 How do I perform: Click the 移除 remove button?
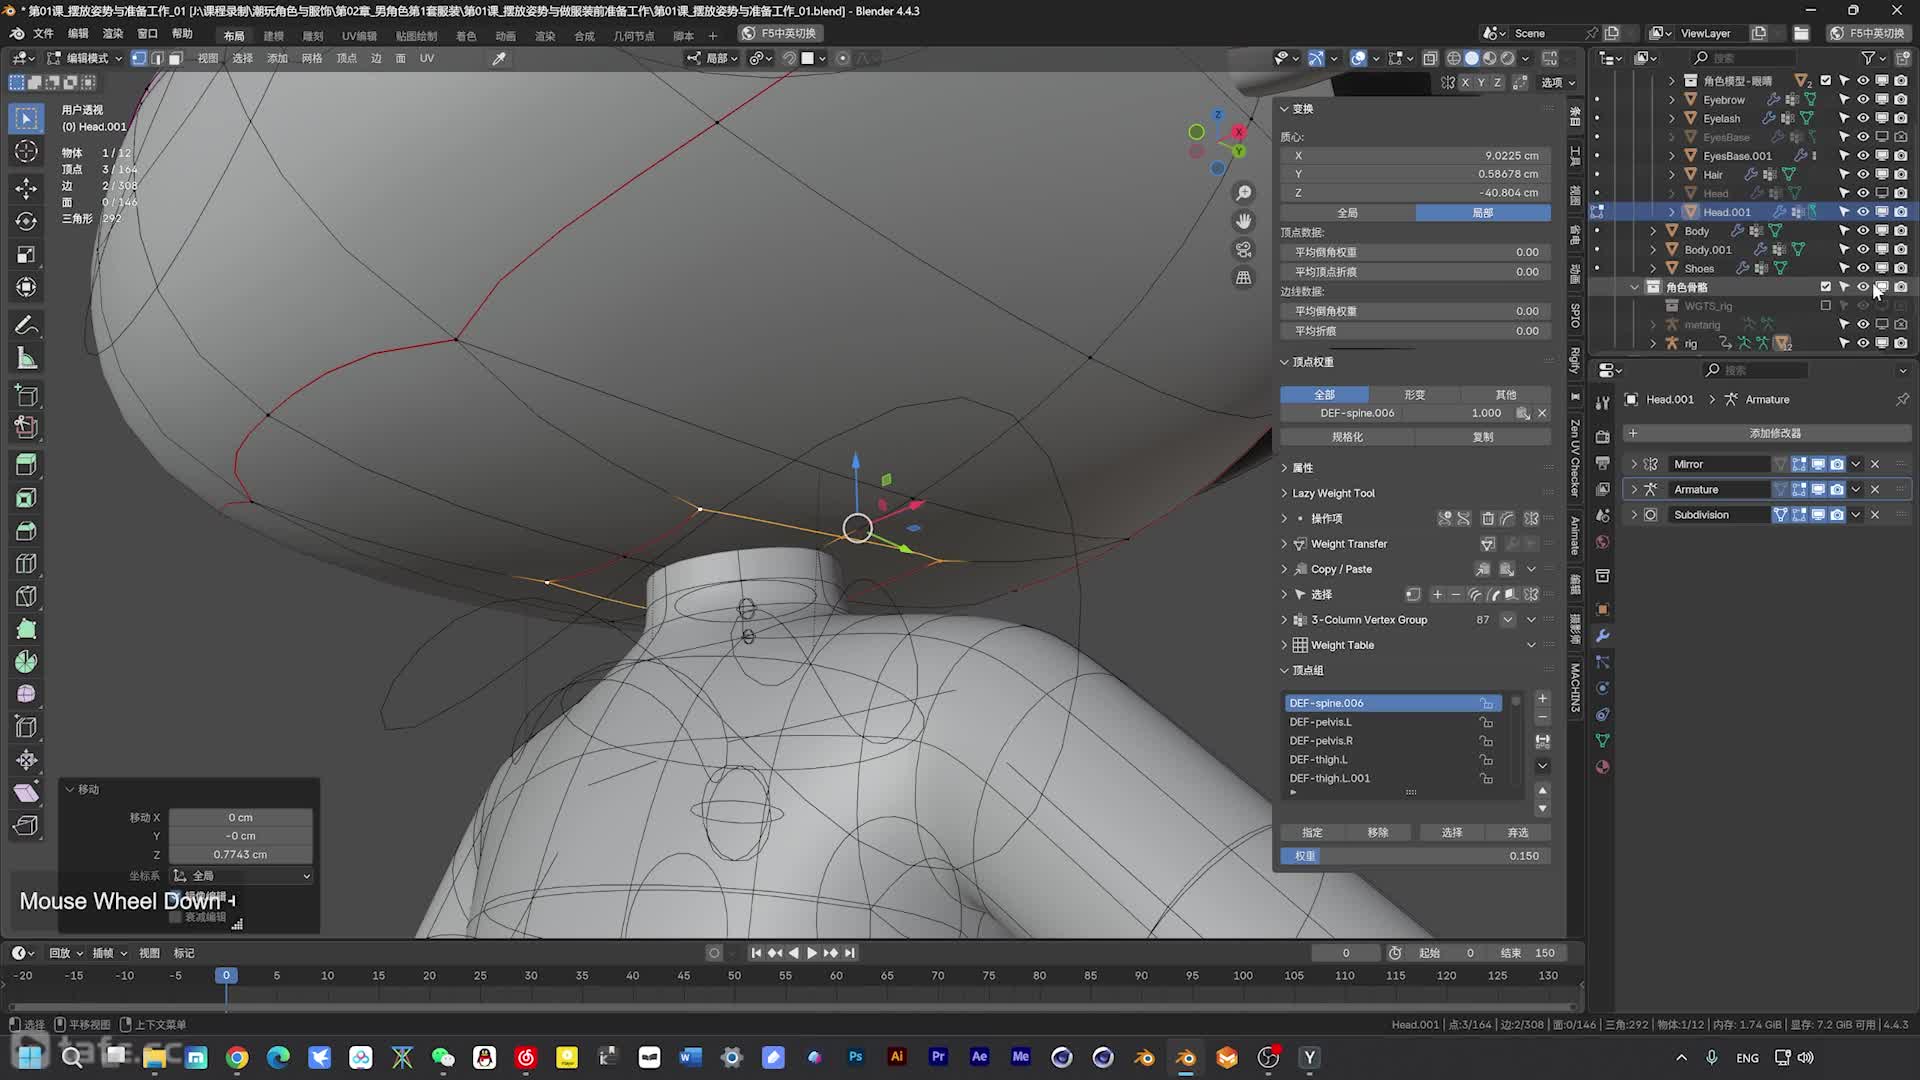(1378, 832)
